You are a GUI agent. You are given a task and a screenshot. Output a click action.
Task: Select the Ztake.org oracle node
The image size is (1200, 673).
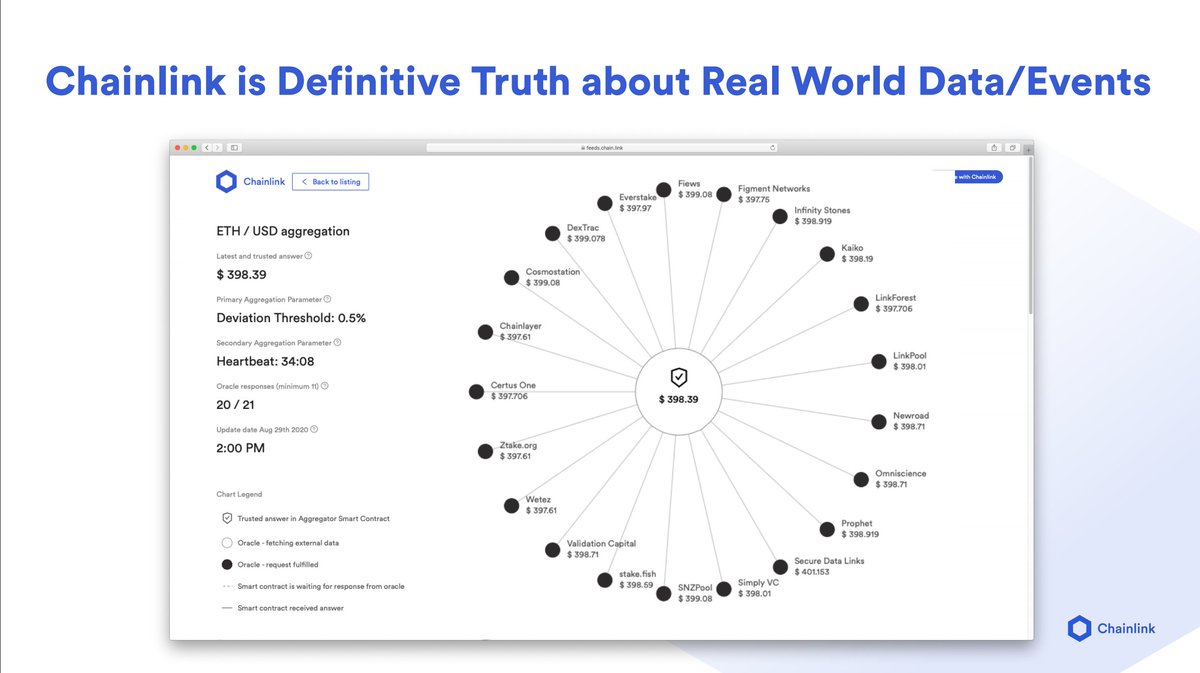(x=484, y=451)
